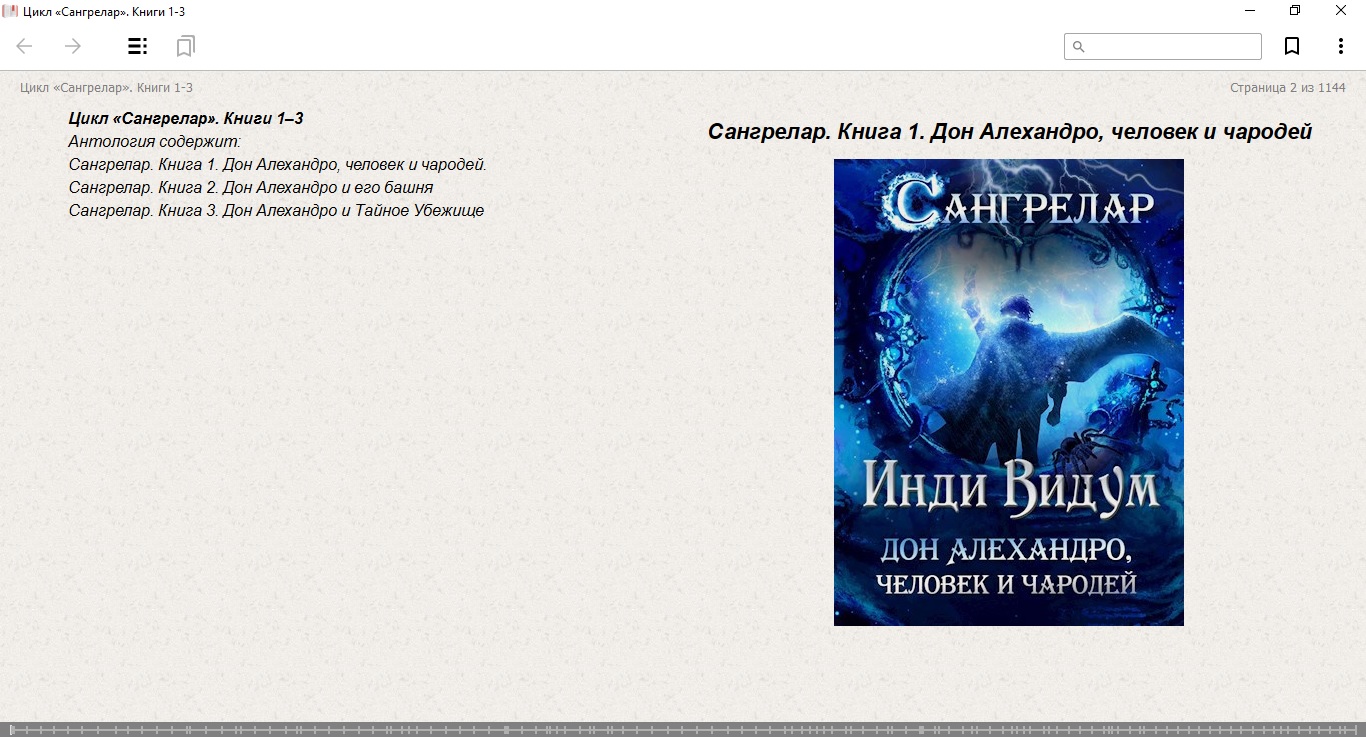Focus the book search input field
Screen dimensions: 1366x737
click(1172, 47)
